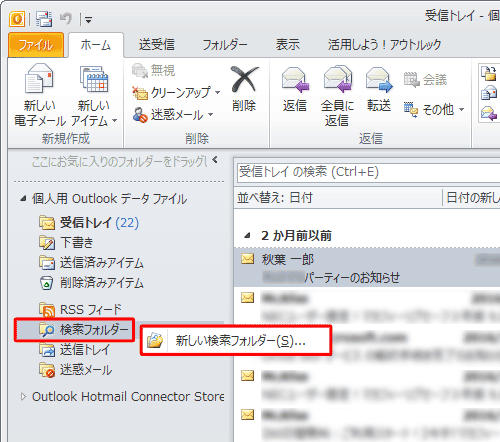Click the 会議 (Meeting) icon in ribbon
500x442 pixels.
coord(411,80)
